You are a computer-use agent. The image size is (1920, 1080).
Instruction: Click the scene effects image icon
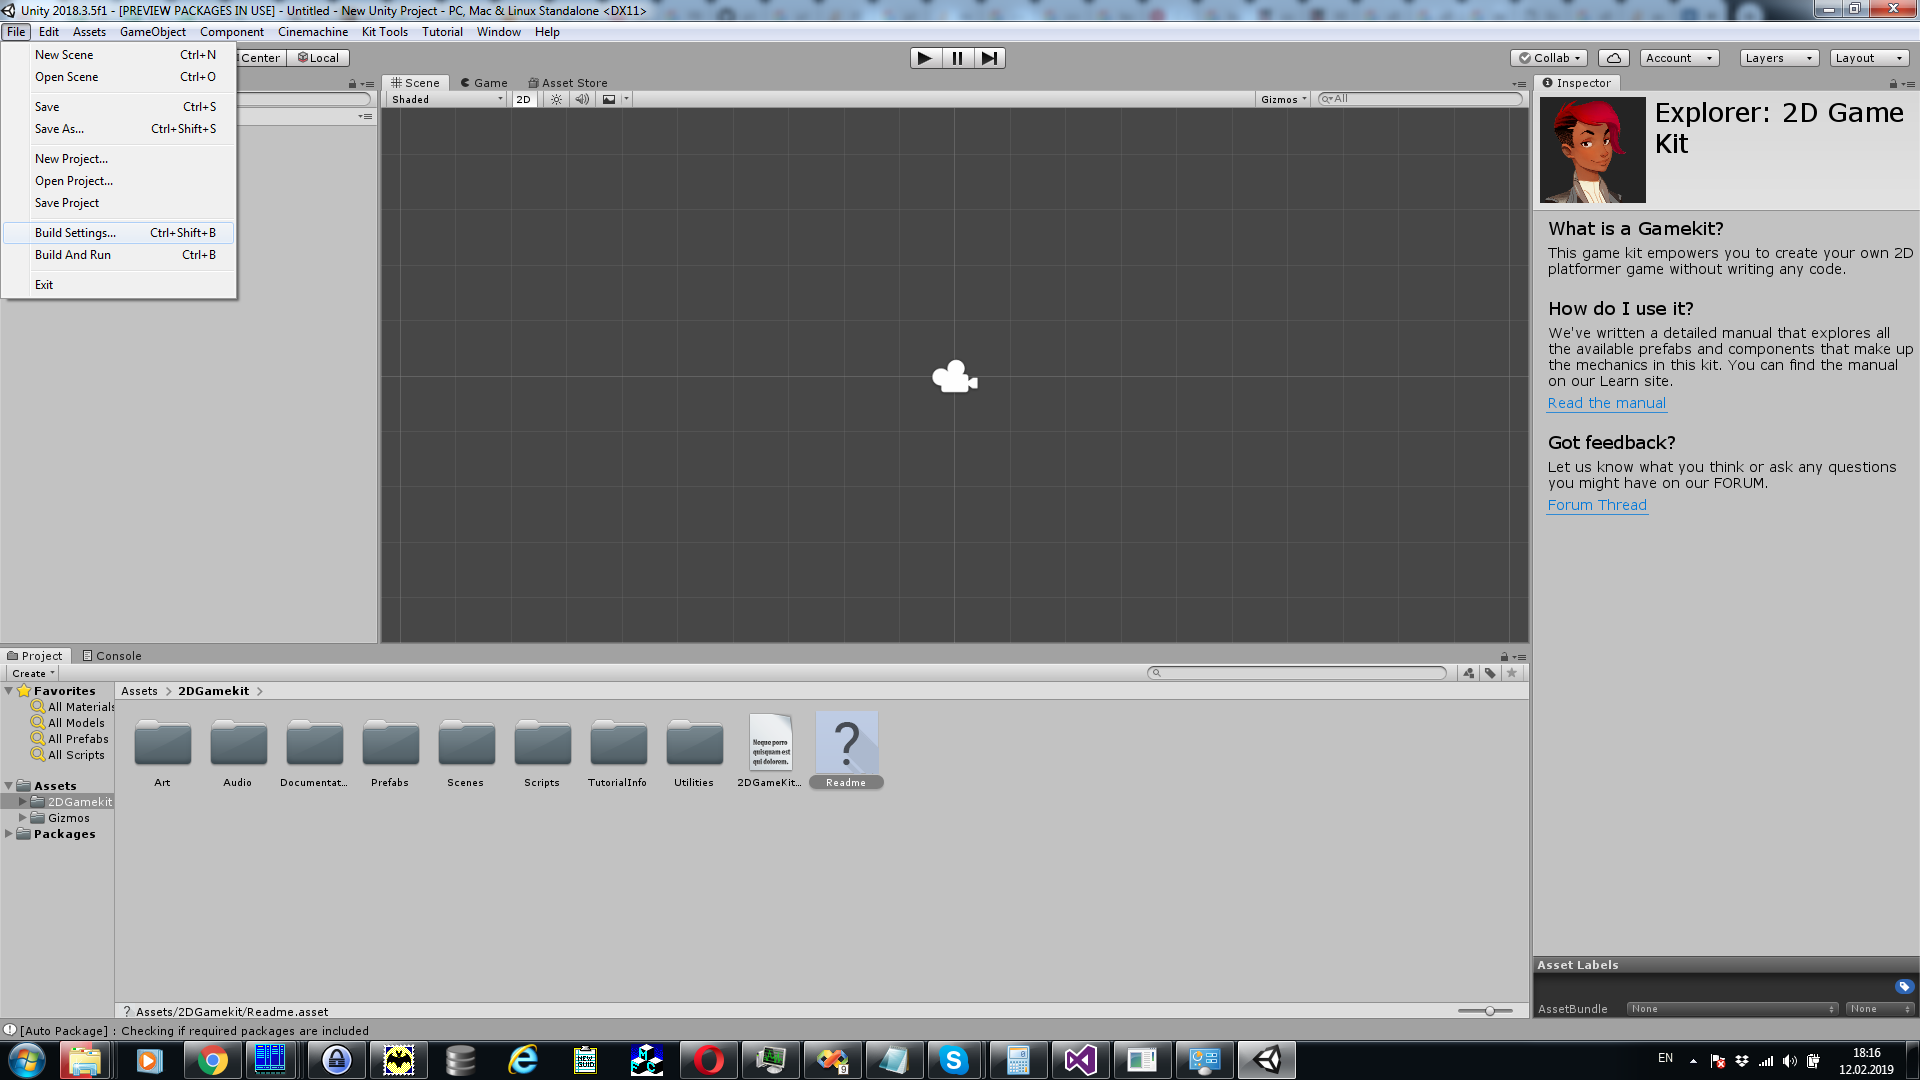tap(609, 99)
